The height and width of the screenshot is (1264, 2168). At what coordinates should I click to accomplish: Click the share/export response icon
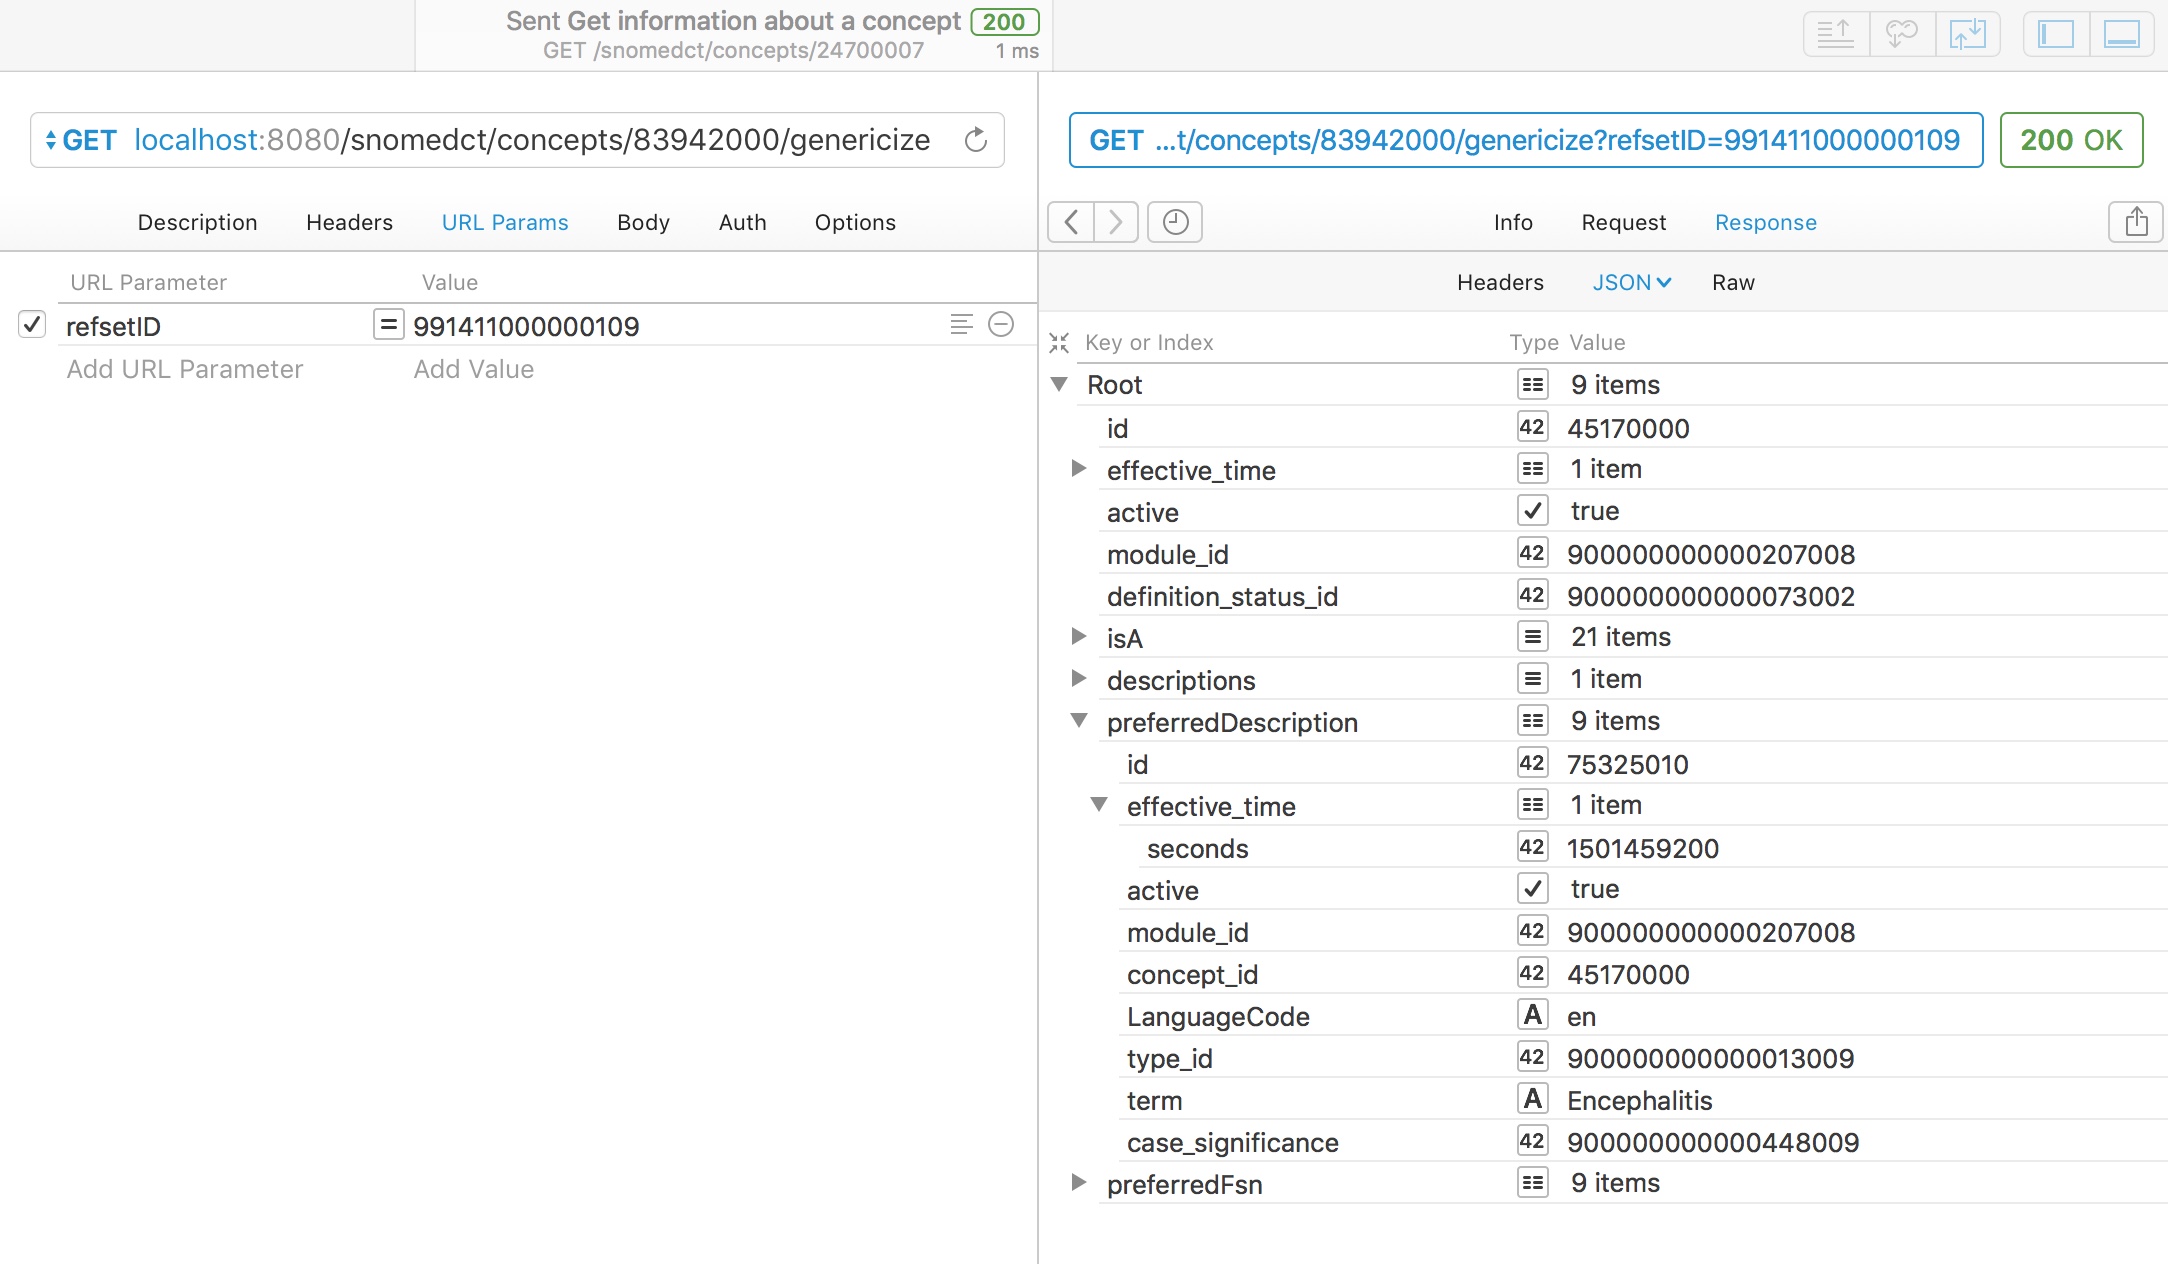tap(2136, 222)
